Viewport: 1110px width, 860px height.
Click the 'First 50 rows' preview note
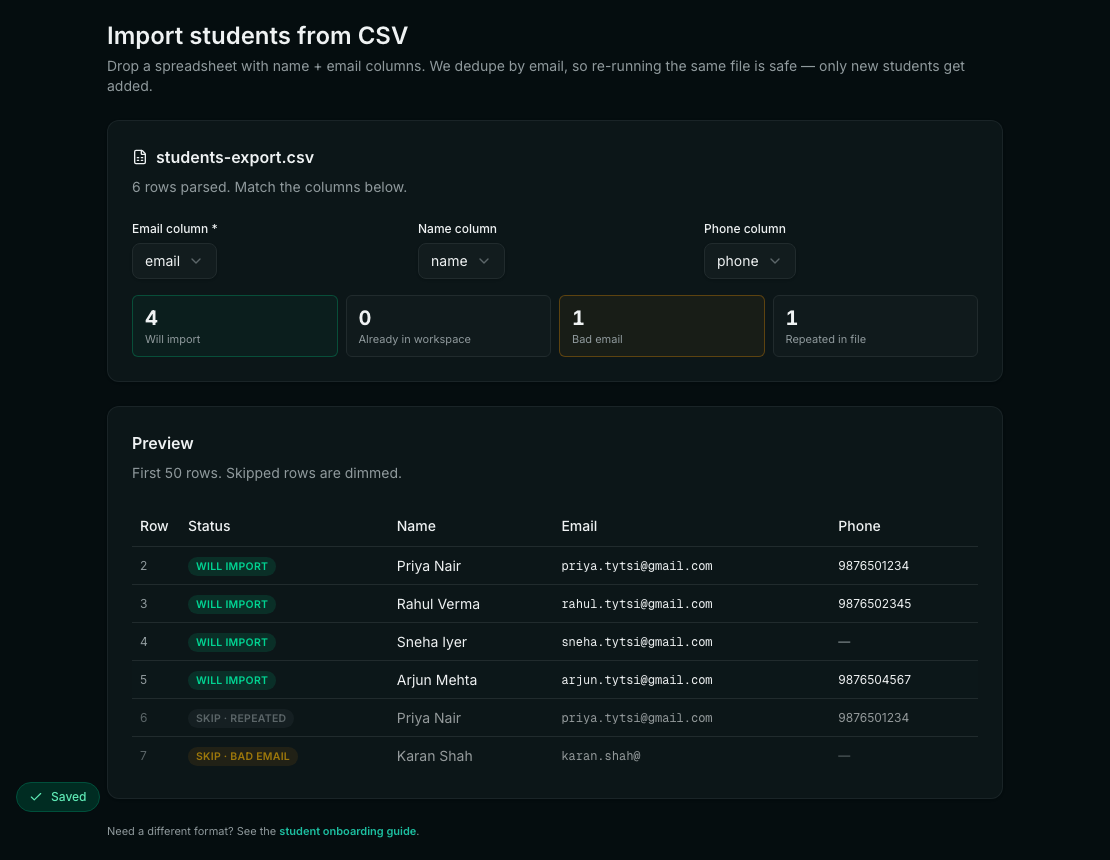tap(266, 473)
